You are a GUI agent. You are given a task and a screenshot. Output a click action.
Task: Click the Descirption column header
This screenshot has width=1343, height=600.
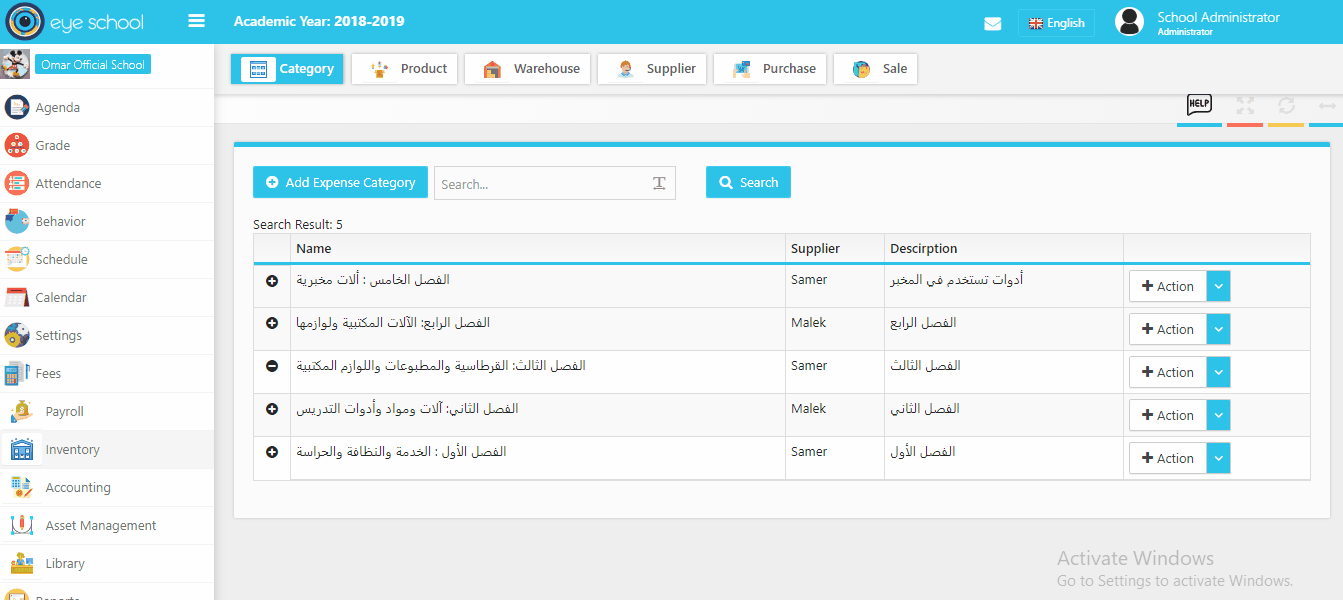(924, 249)
